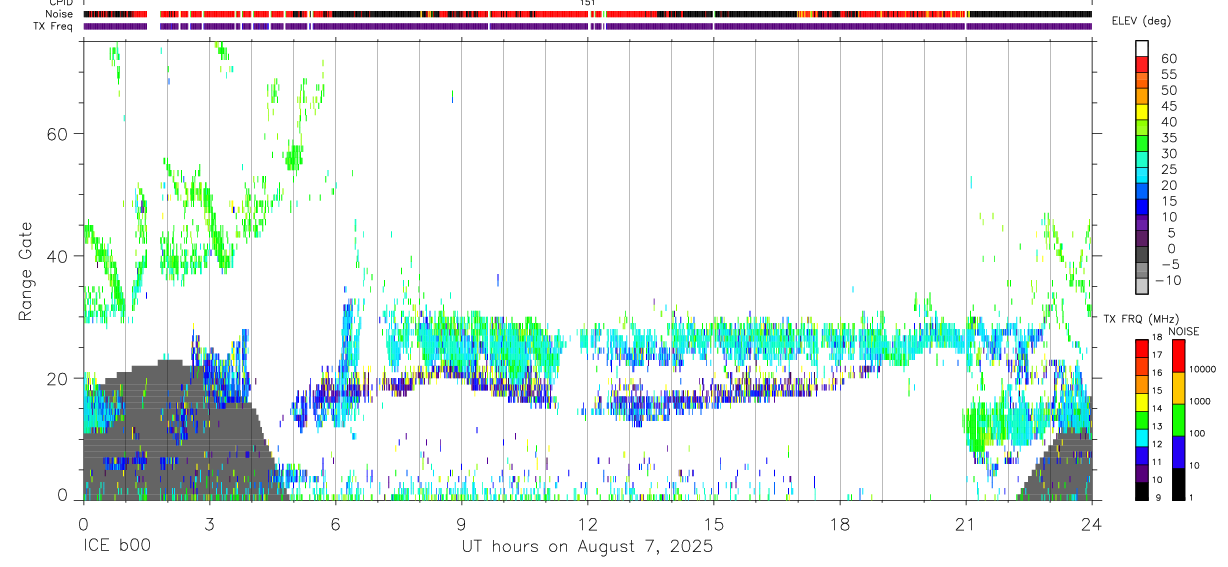Click the '55' label on ELEV colorbar
This screenshot has width=1228, height=567.
(1168, 75)
